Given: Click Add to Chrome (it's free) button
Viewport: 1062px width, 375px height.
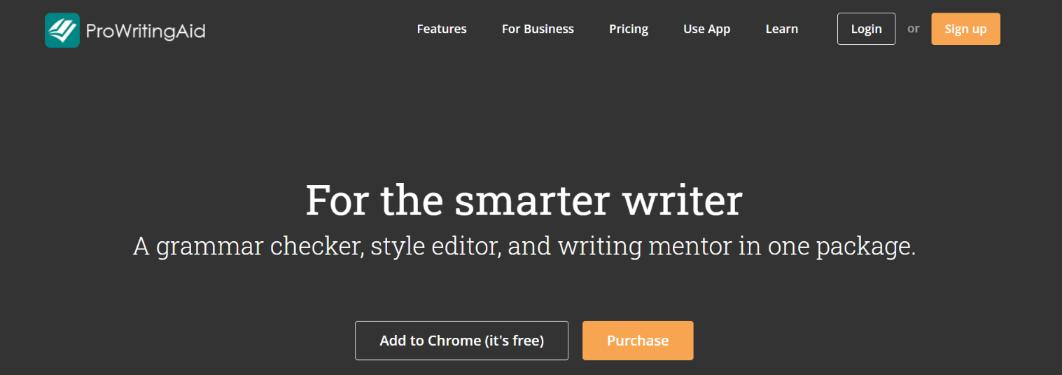Looking at the screenshot, I should (x=462, y=340).
